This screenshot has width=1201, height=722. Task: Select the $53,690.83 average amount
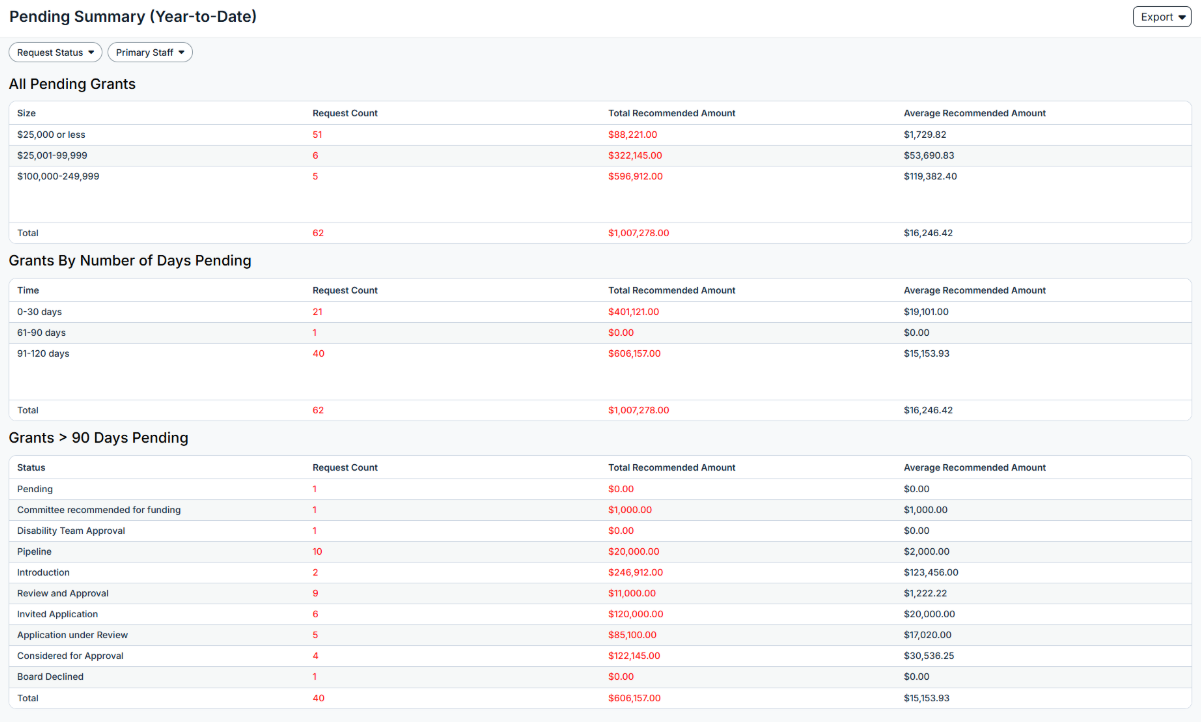pos(929,155)
